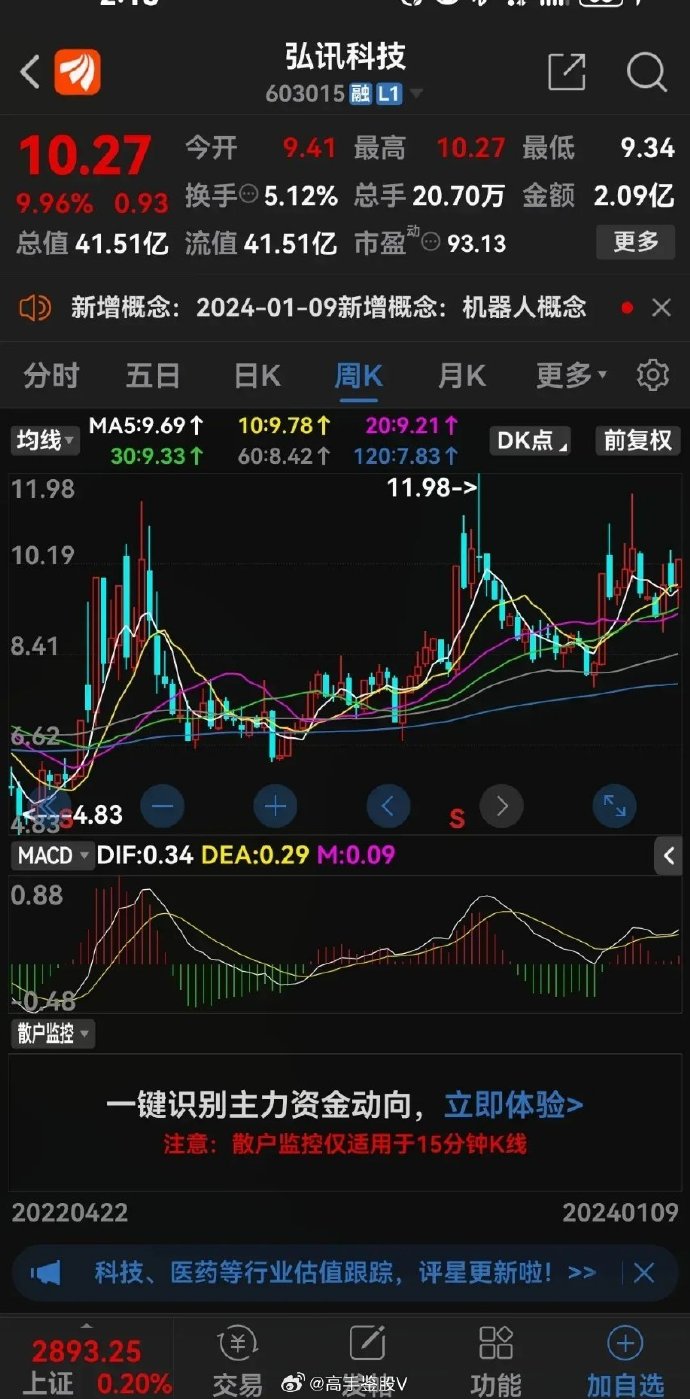
Task: Zoom out chart with minus button
Action: pos(163,806)
